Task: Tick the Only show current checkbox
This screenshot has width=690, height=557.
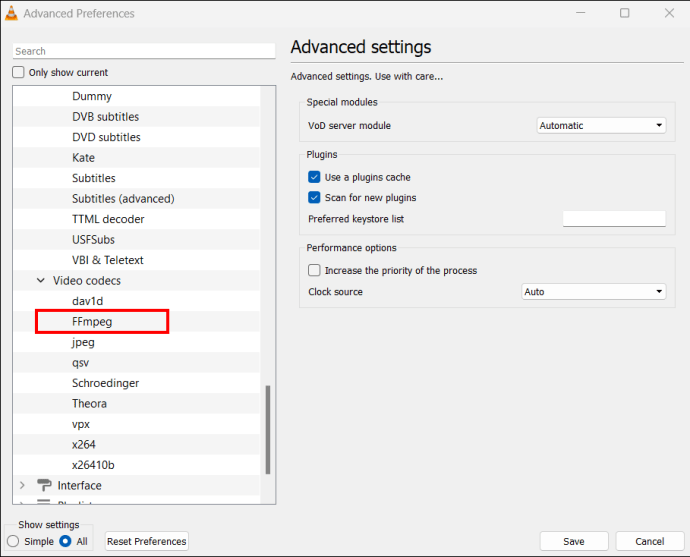Action: click(x=18, y=72)
